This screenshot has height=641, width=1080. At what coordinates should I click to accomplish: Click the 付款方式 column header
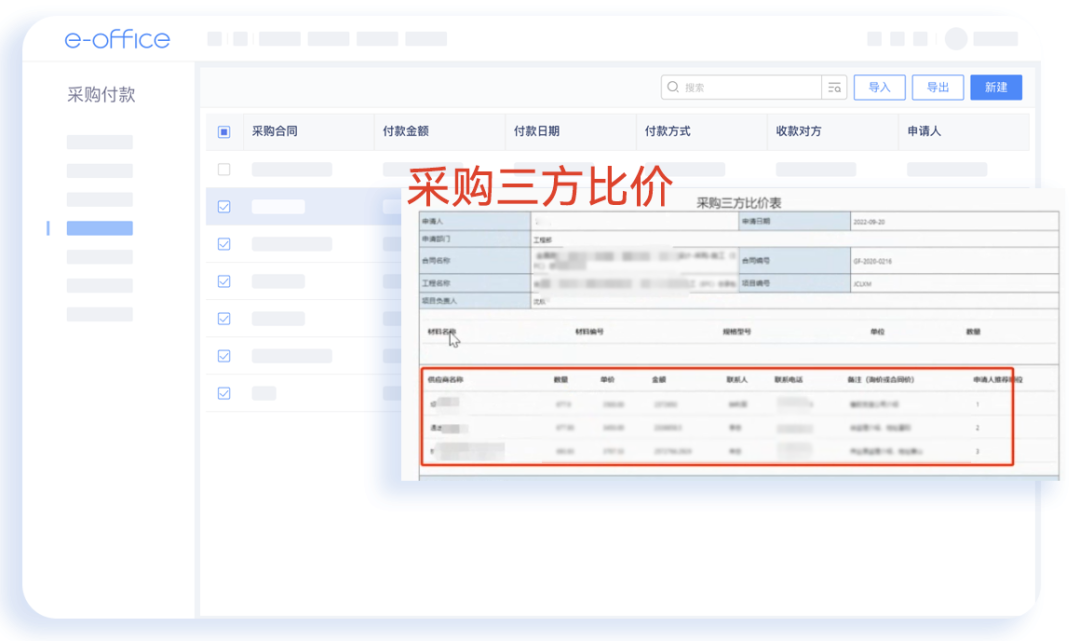667,131
